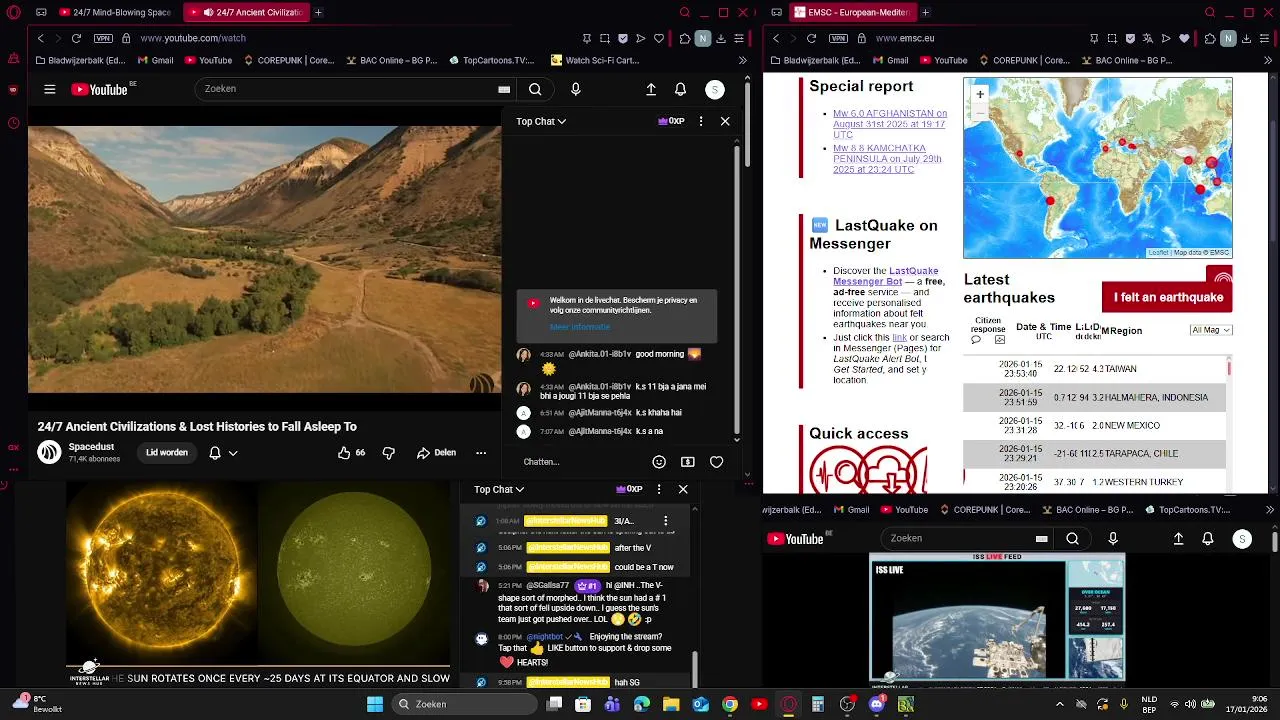The height and width of the screenshot is (720, 1280).
Task: Open the lower chat's three-dot options menu
Action: click(x=658, y=489)
